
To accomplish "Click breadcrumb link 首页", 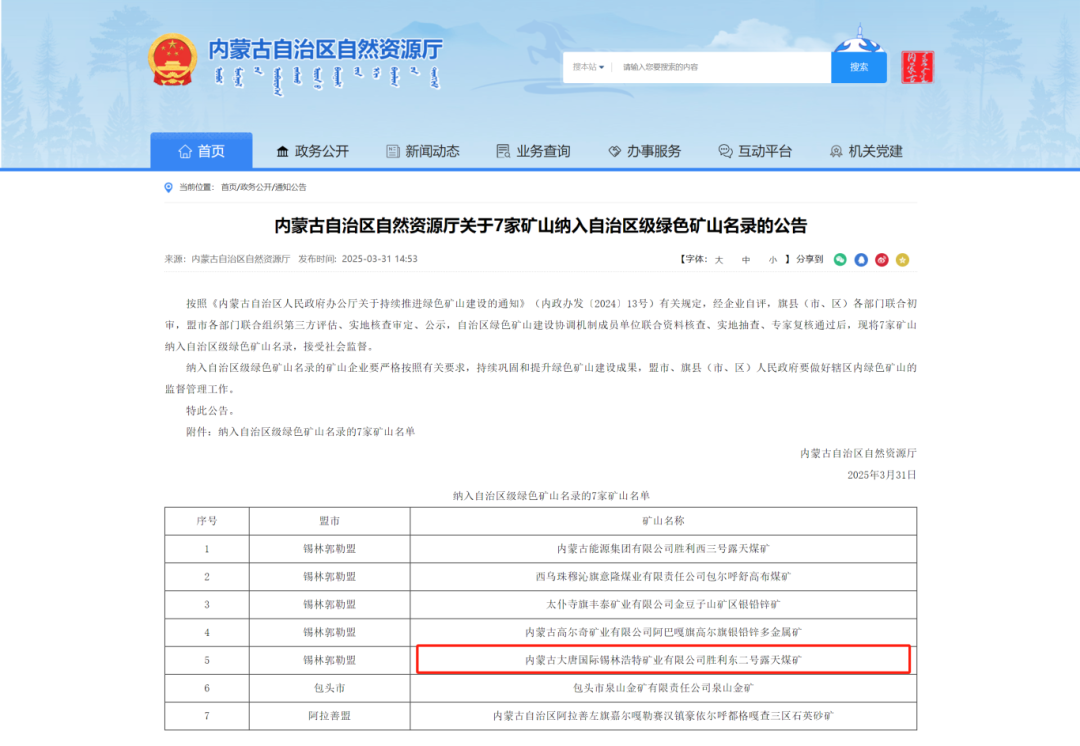I will pos(228,187).
